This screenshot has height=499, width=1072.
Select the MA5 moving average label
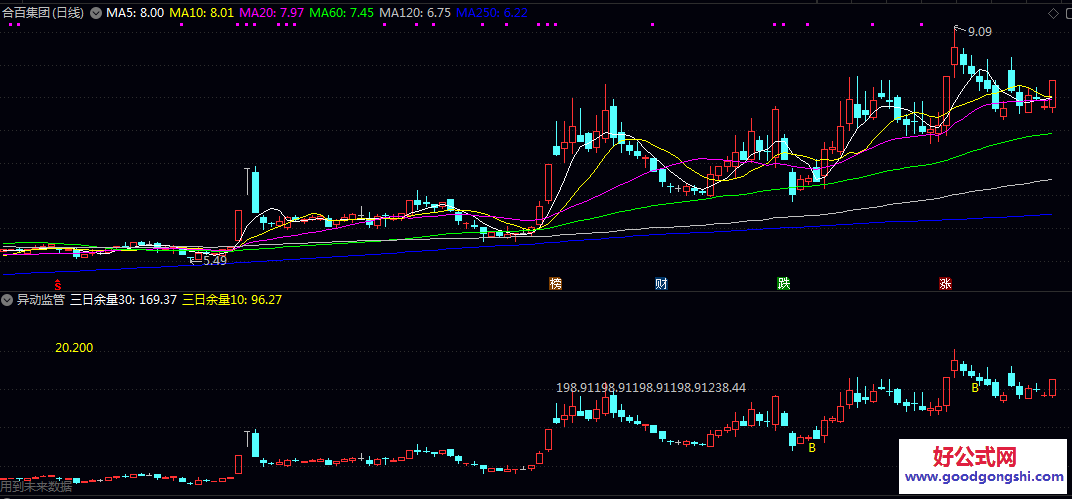pos(135,13)
